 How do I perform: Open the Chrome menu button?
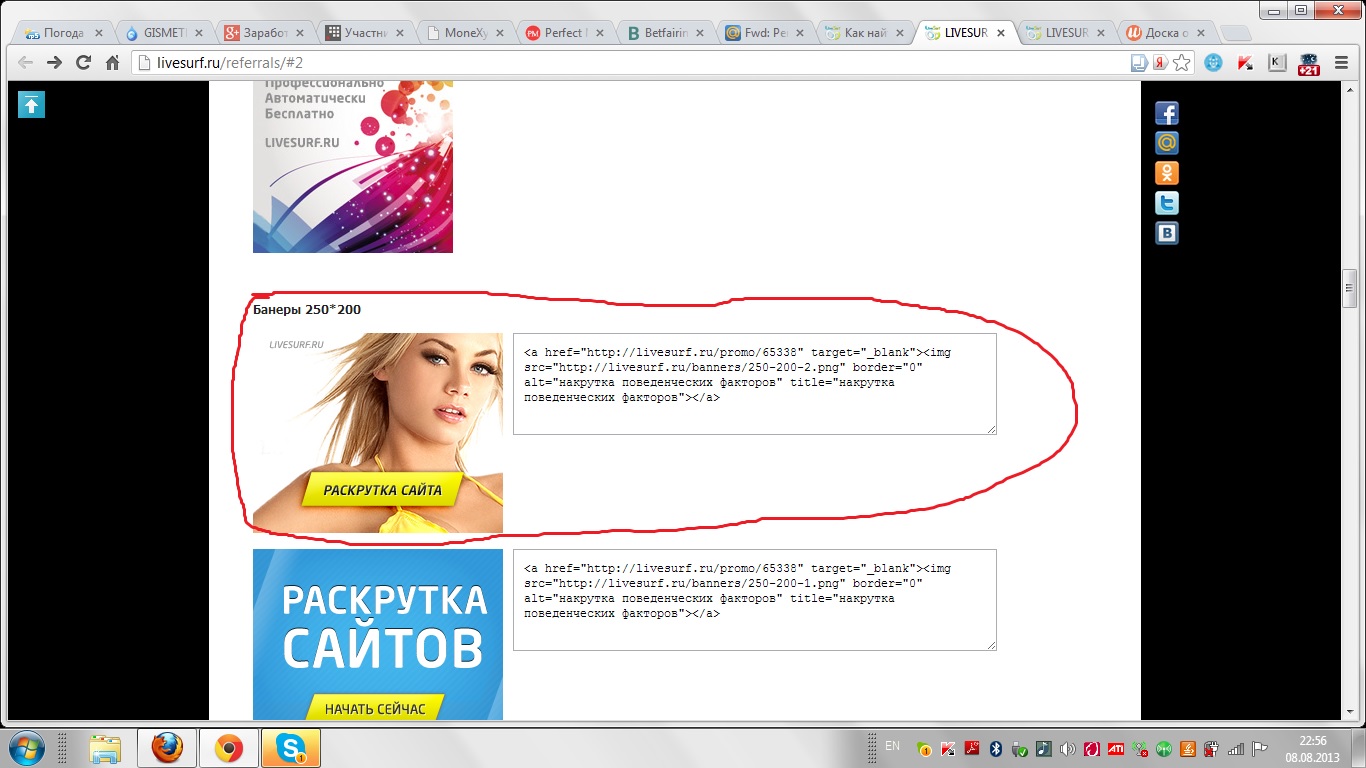[x=1342, y=63]
